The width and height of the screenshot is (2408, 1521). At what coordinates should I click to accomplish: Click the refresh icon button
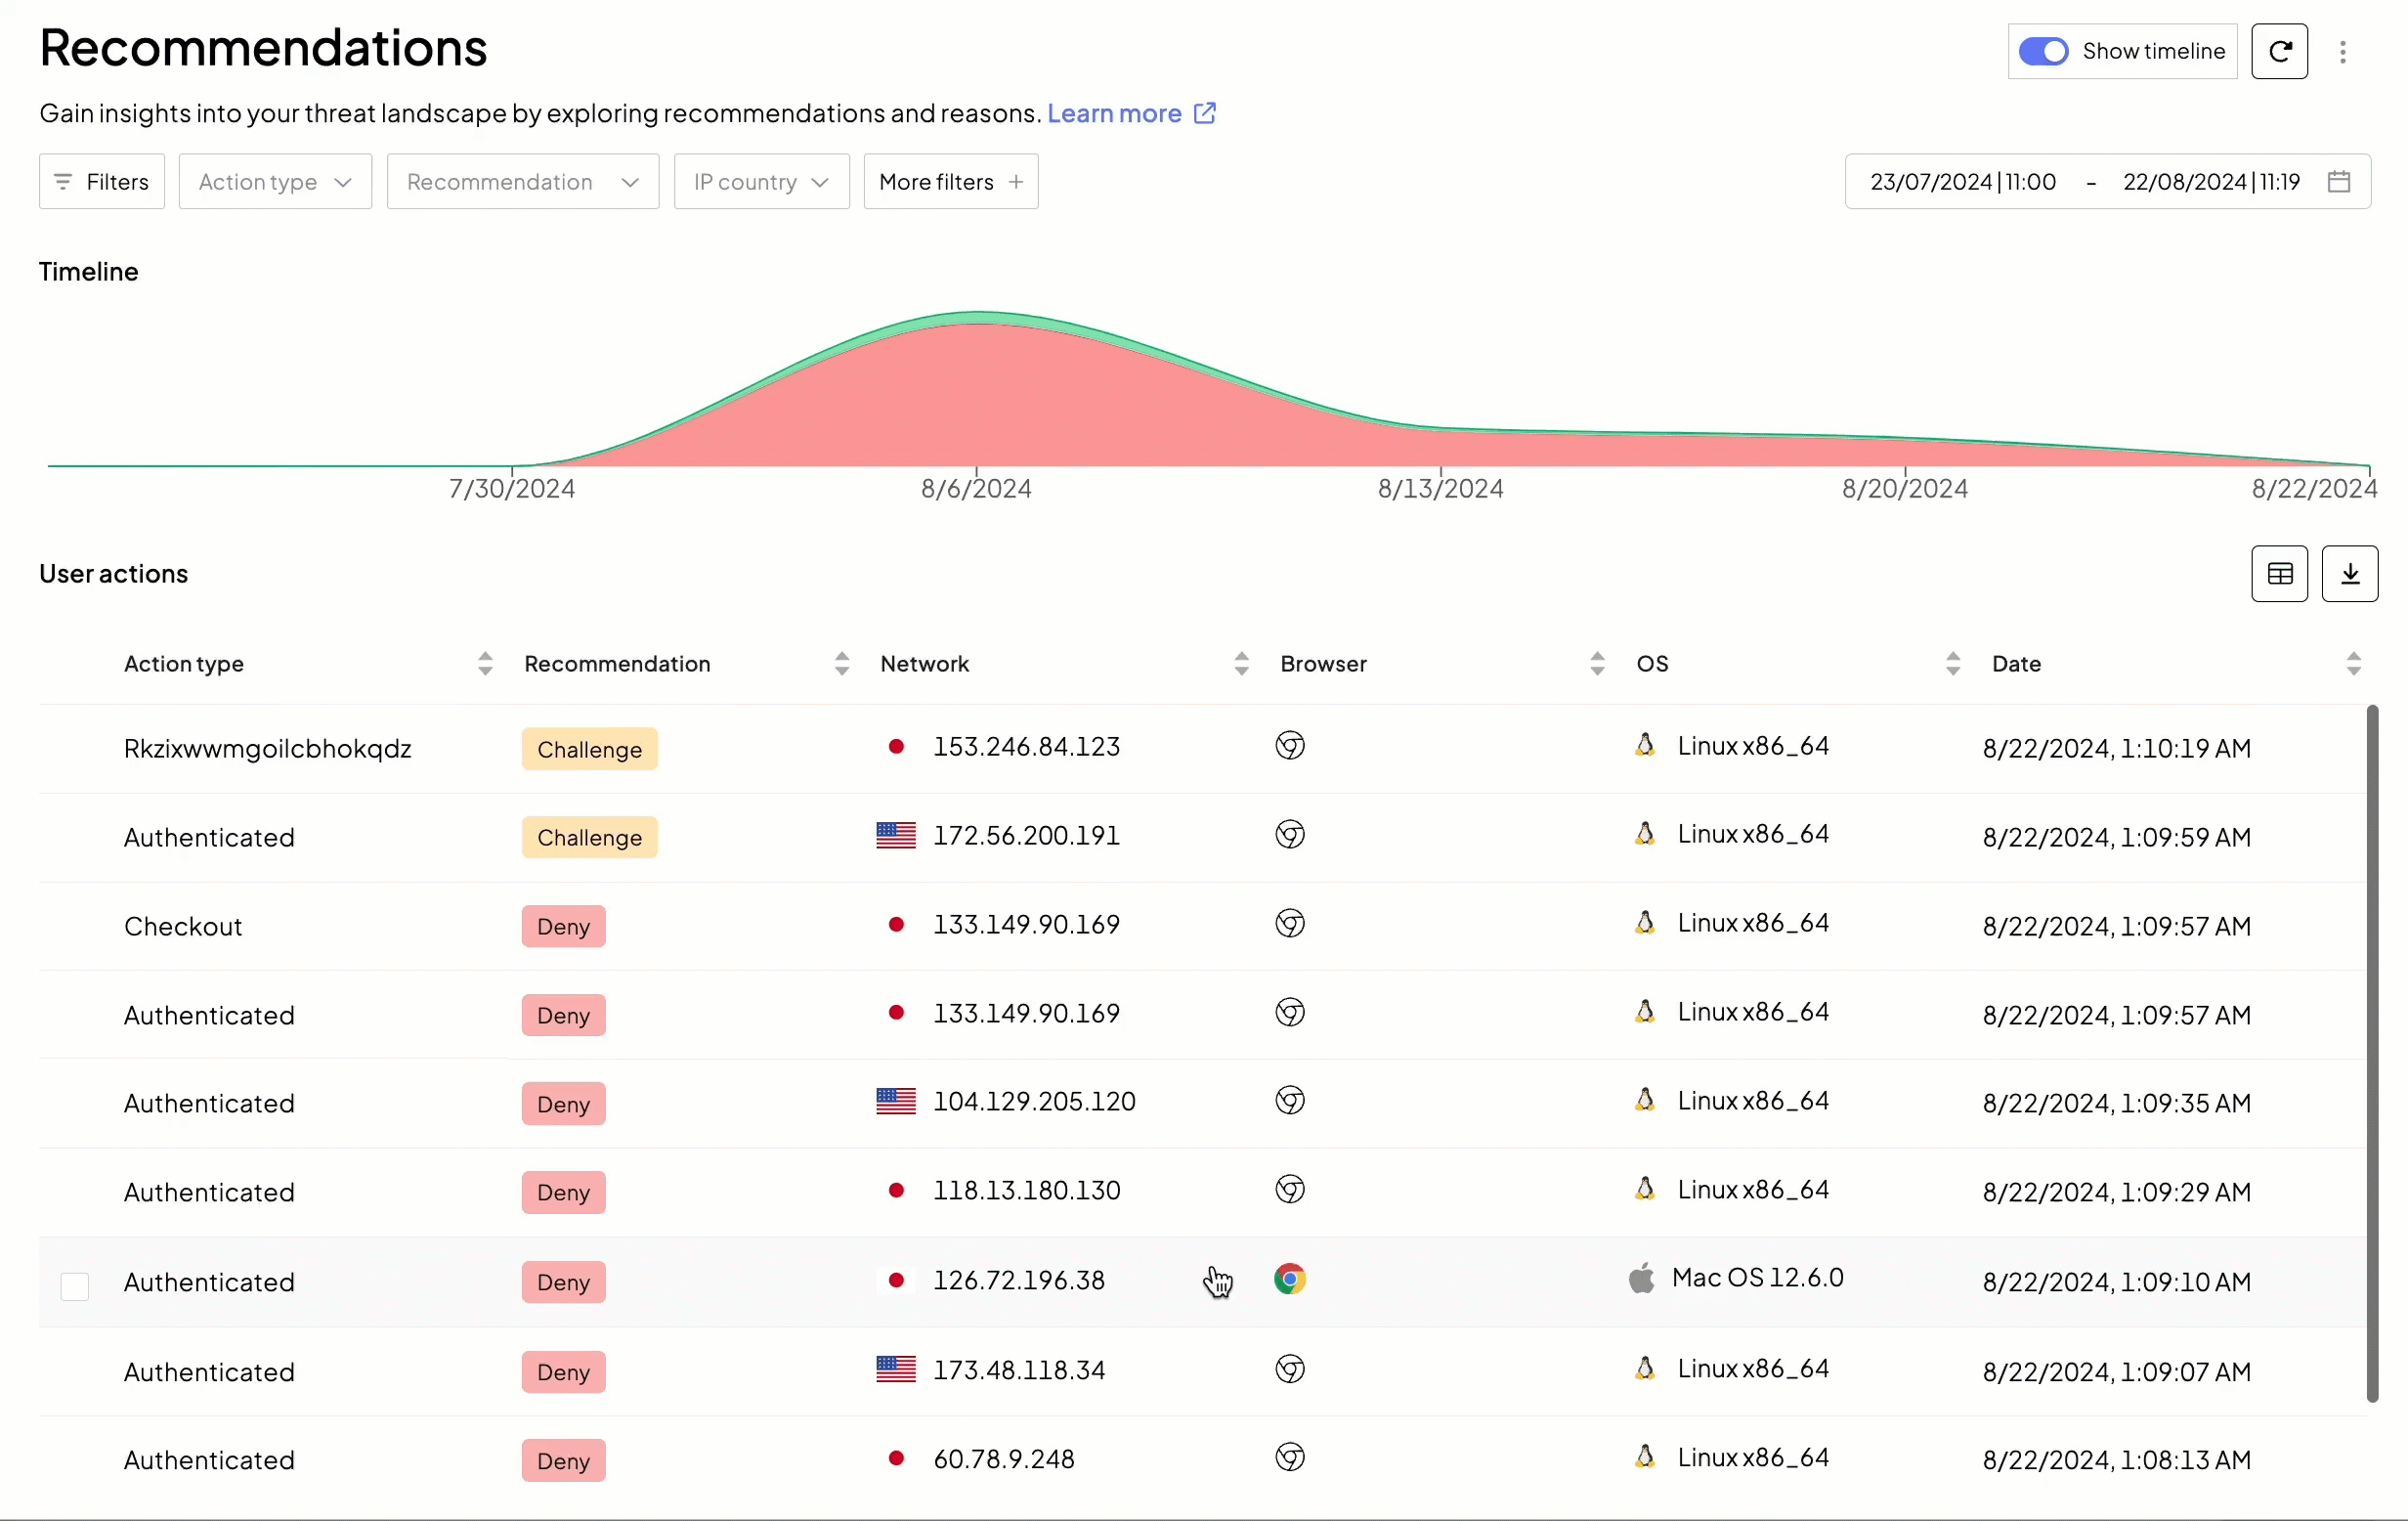[x=2279, y=51]
